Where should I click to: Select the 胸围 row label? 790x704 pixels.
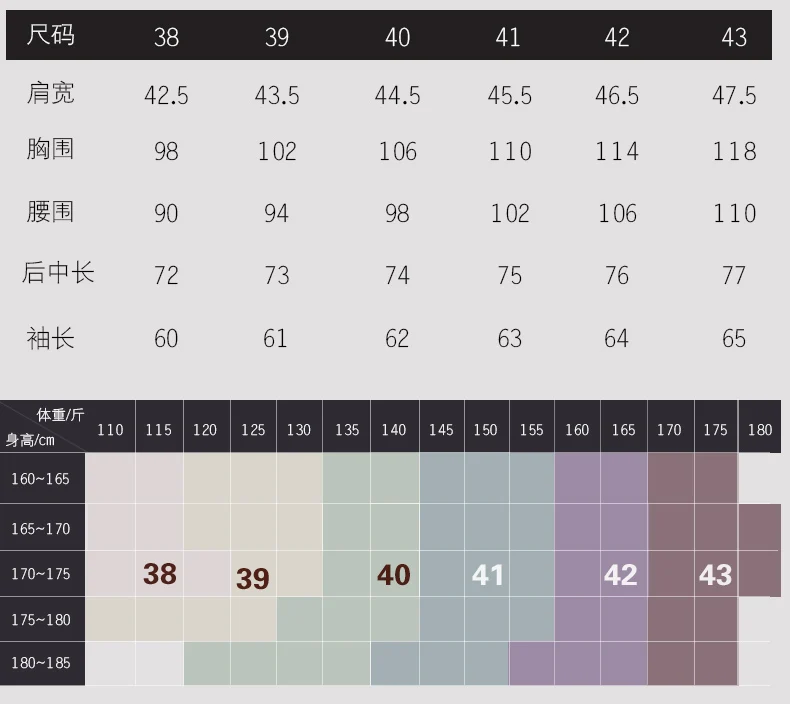[x=50, y=149]
